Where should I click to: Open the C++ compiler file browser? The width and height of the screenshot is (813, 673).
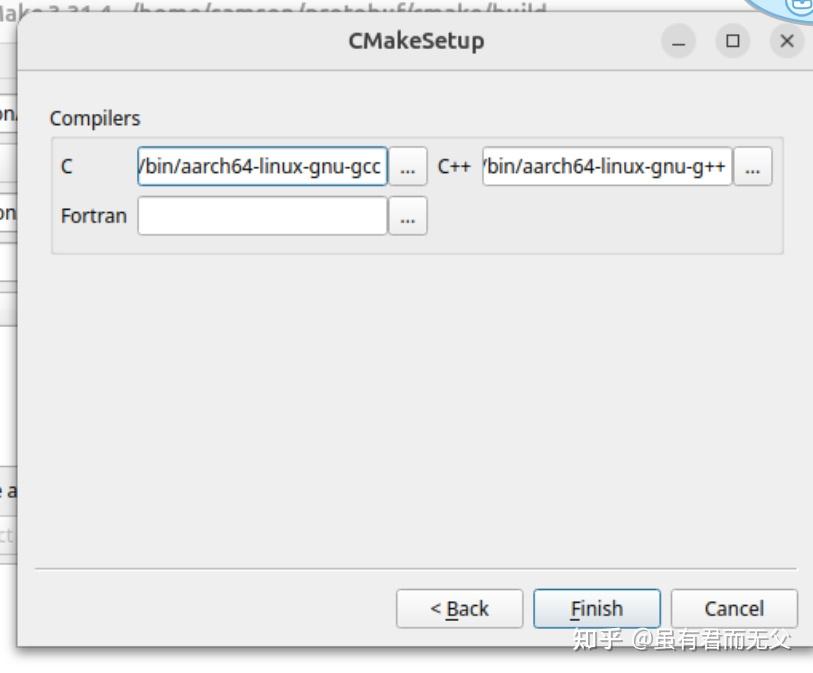point(752,167)
